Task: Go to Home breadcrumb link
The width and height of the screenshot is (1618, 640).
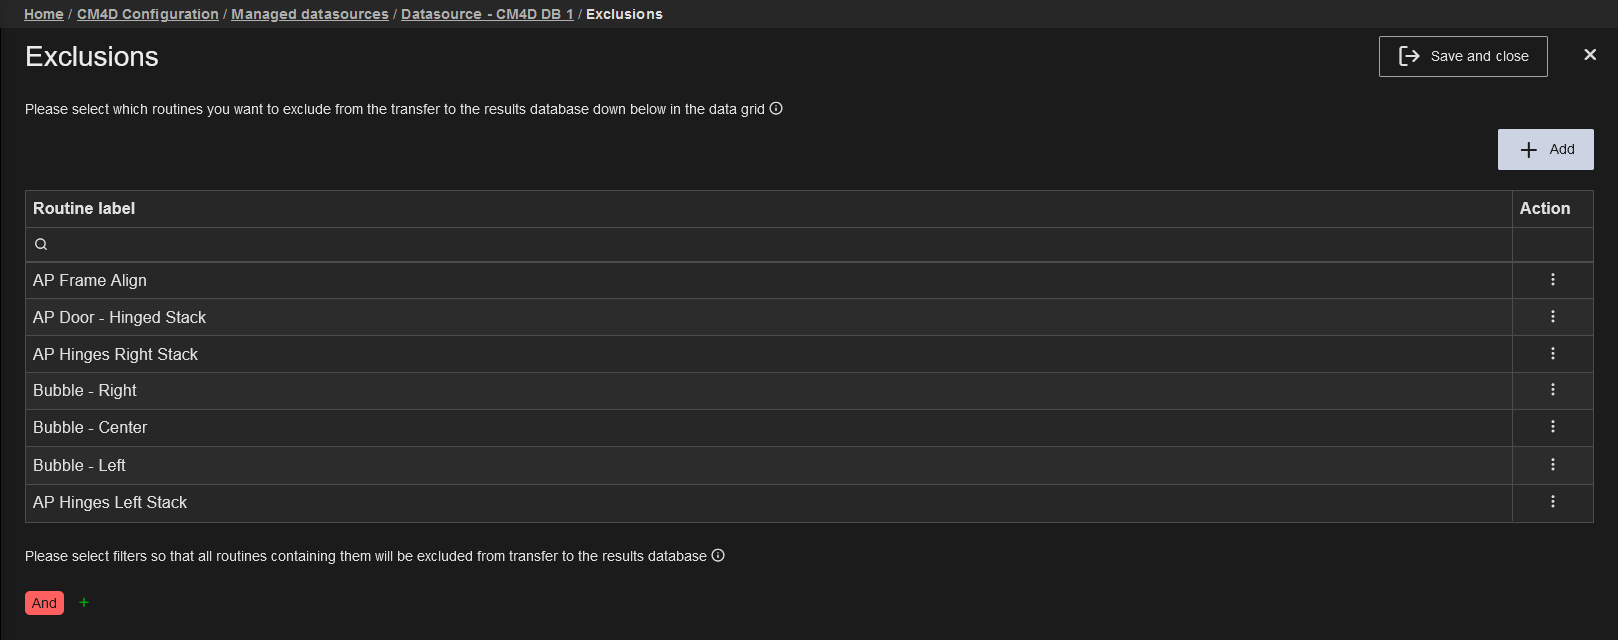Action: click(x=43, y=14)
